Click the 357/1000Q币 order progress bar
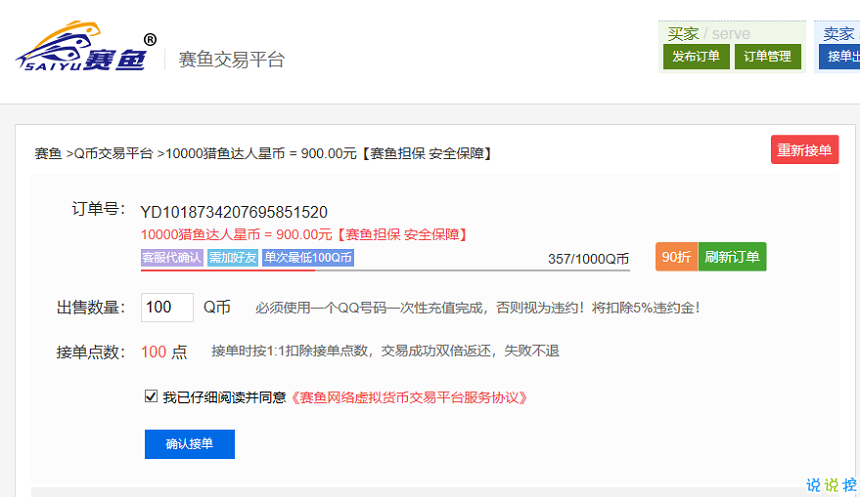The height and width of the screenshot is (497, 860). click(x=385, y=270)
